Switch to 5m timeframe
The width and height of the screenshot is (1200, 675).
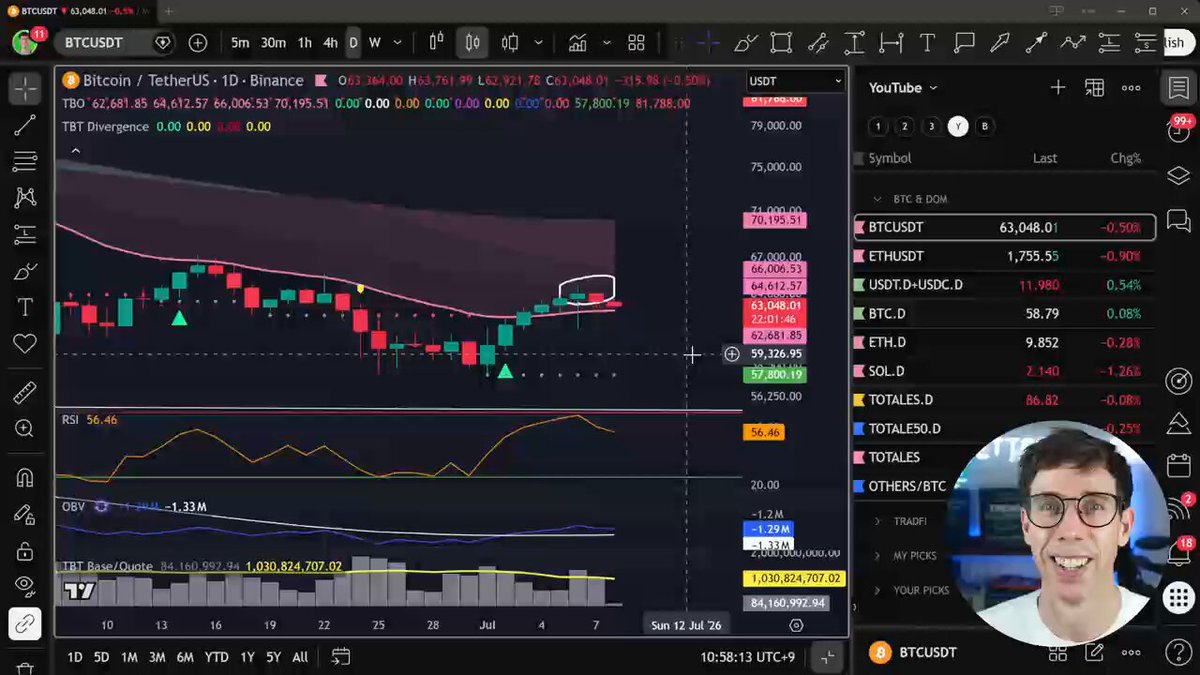coord(240,43)
